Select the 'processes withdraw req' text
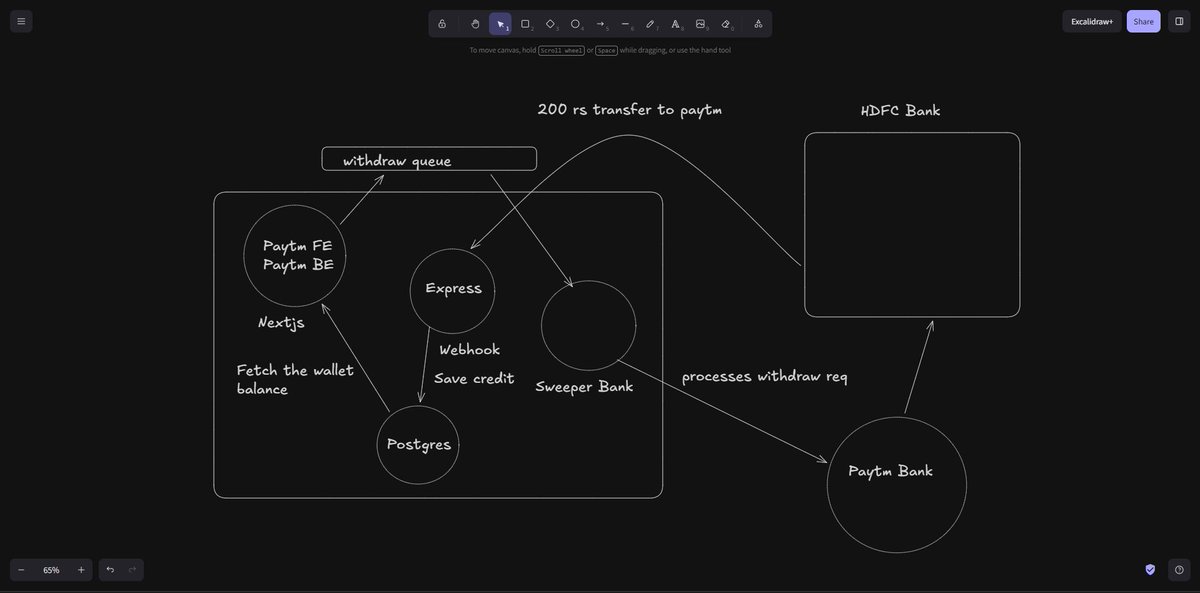This screenshot has width=1200, height=593. [764, 376]
